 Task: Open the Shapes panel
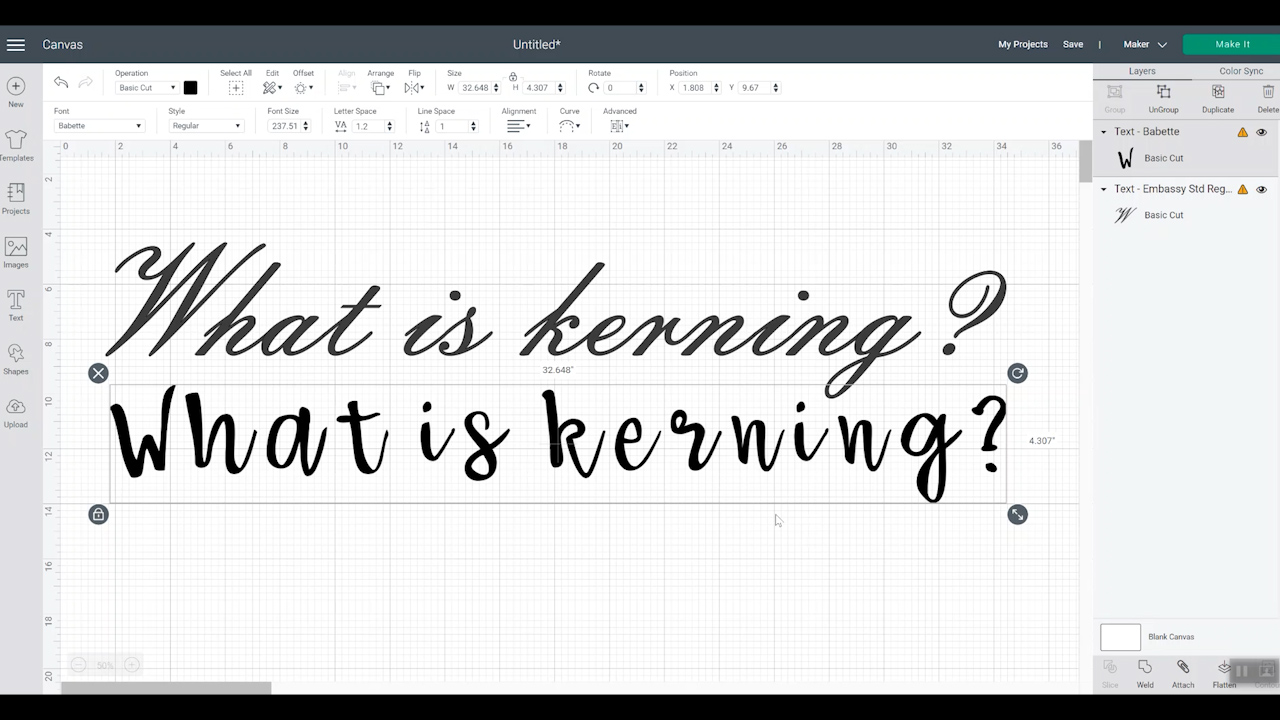[x=16, y=353]
